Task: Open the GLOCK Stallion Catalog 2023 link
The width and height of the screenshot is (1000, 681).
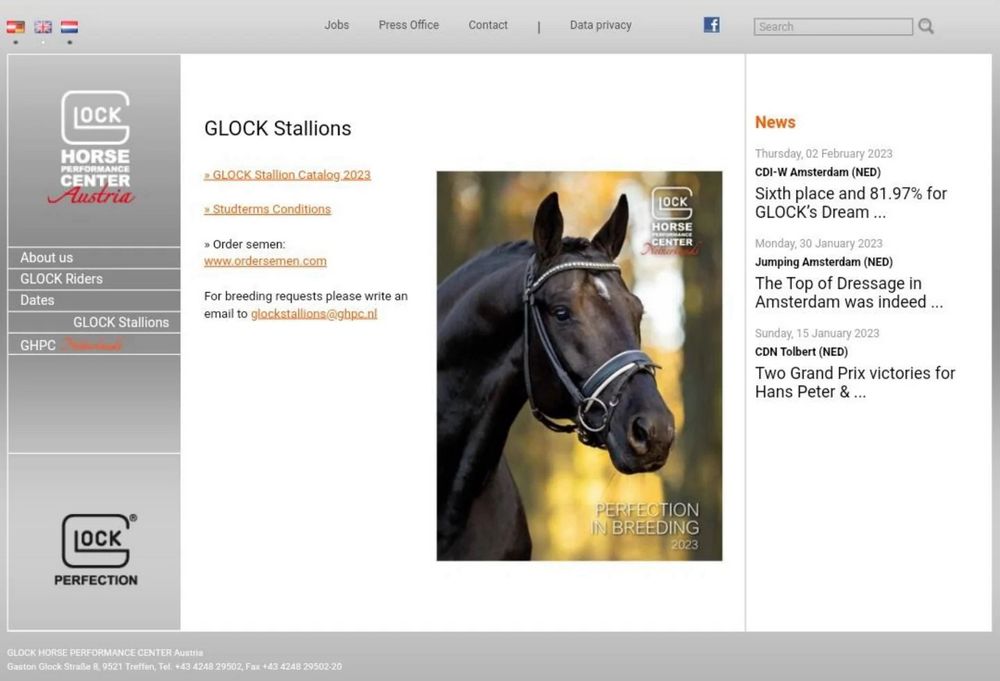Action: (287, 175)
